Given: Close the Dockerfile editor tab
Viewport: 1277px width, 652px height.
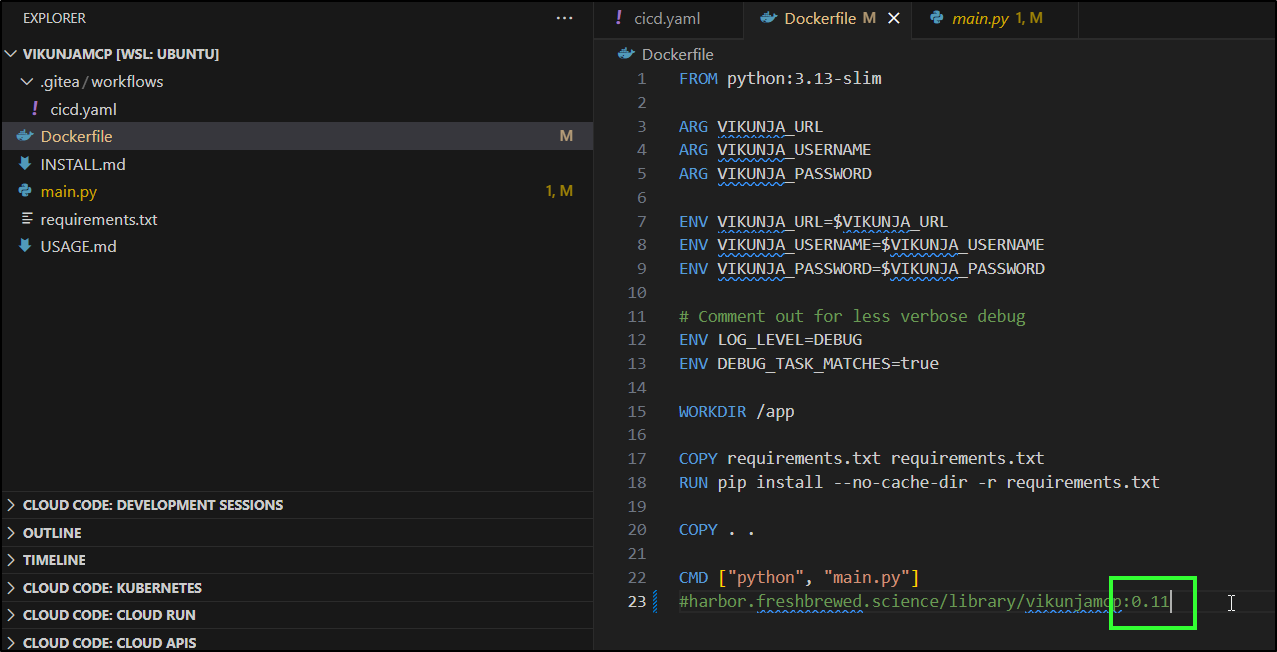Looking at the screenshot, I should [894, 18].
